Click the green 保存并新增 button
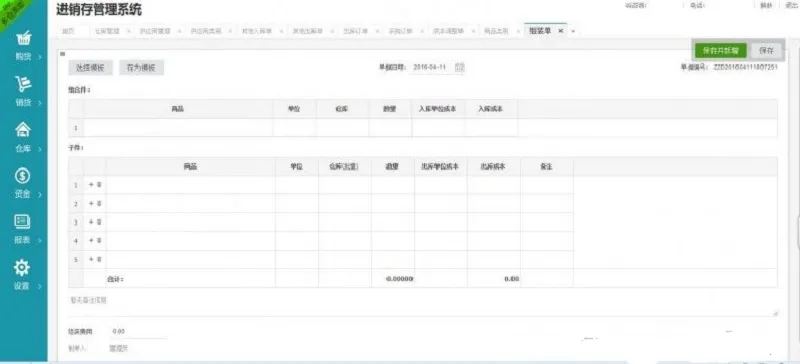 (x=720, y=51)
